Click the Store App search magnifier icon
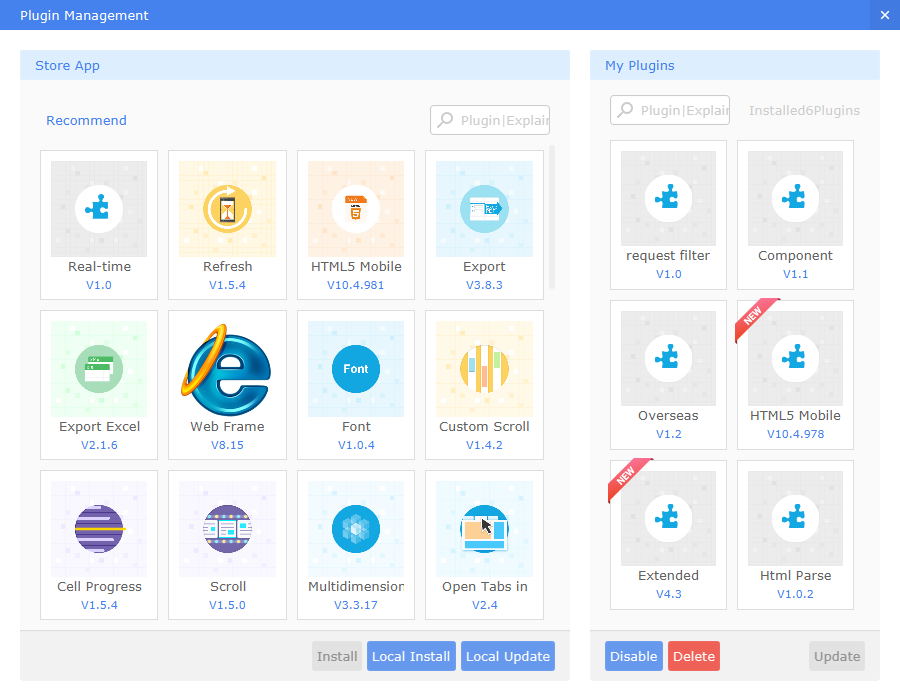 point(445,119)
